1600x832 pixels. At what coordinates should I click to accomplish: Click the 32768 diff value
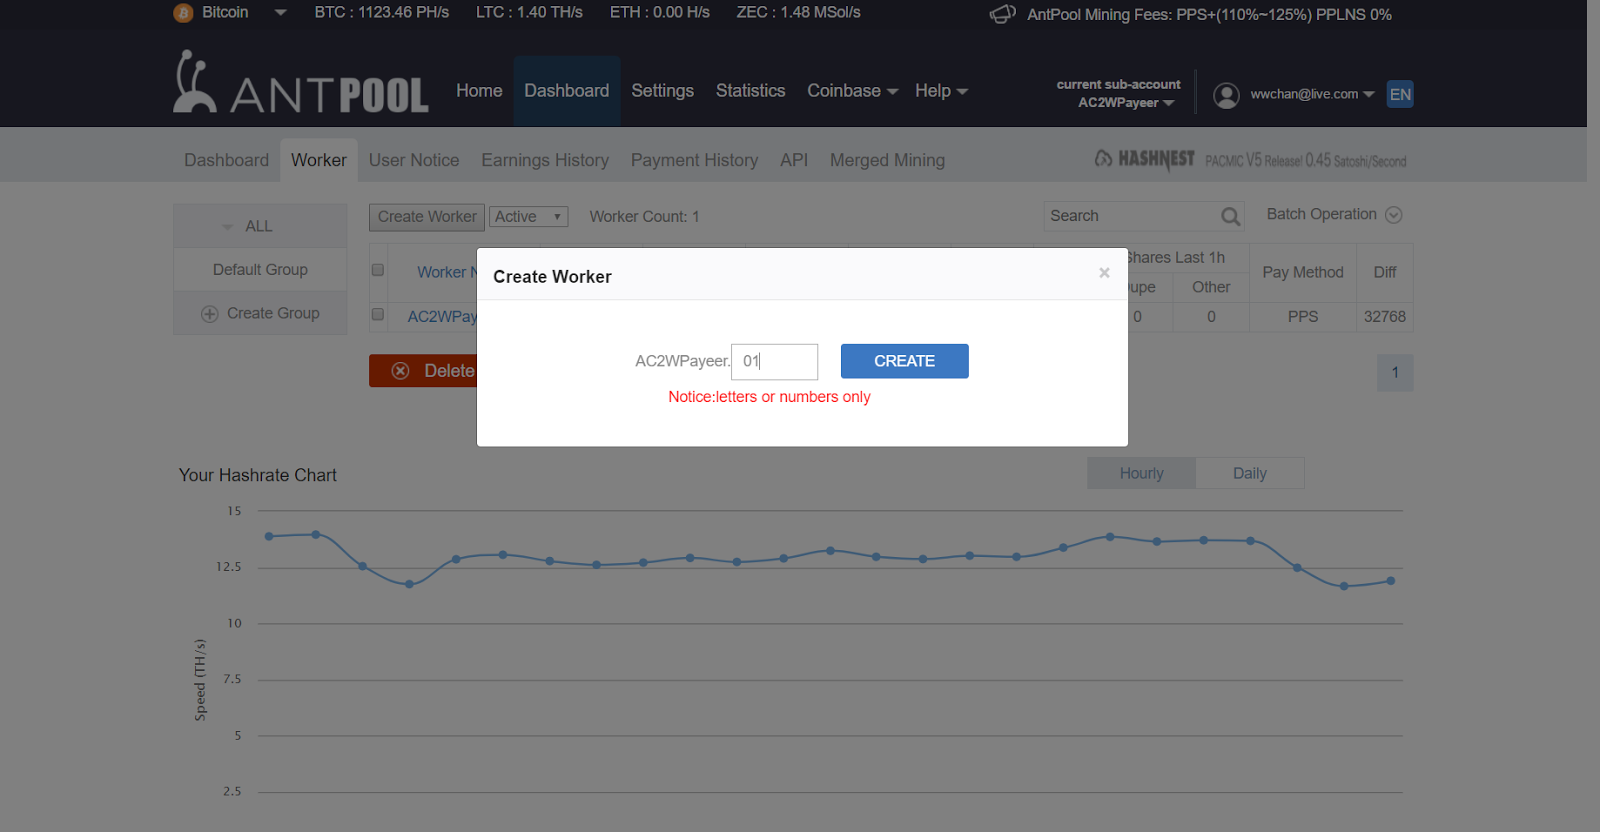(x=1385, y=317)
